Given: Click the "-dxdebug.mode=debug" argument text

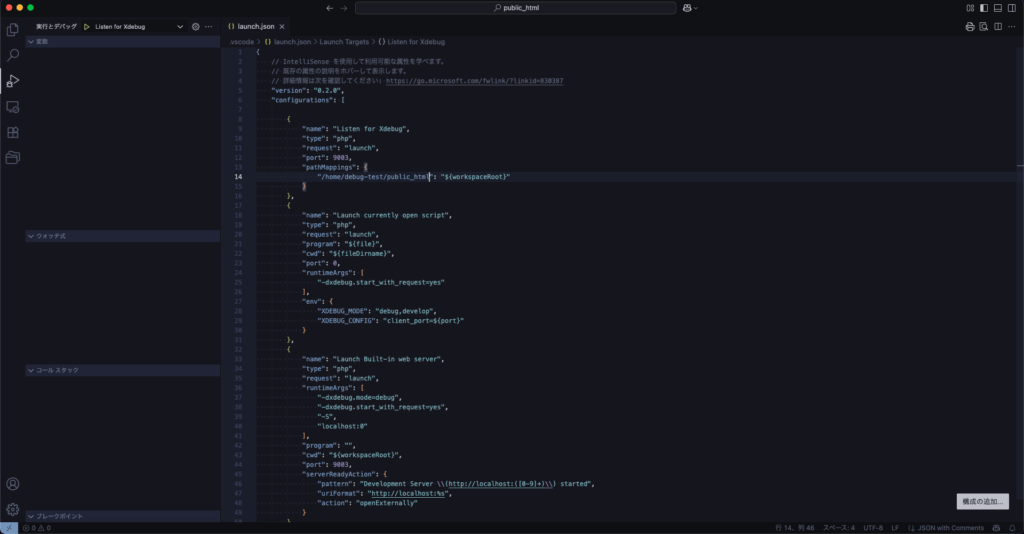Looking at the screenshot, I should tap(358, 398).
